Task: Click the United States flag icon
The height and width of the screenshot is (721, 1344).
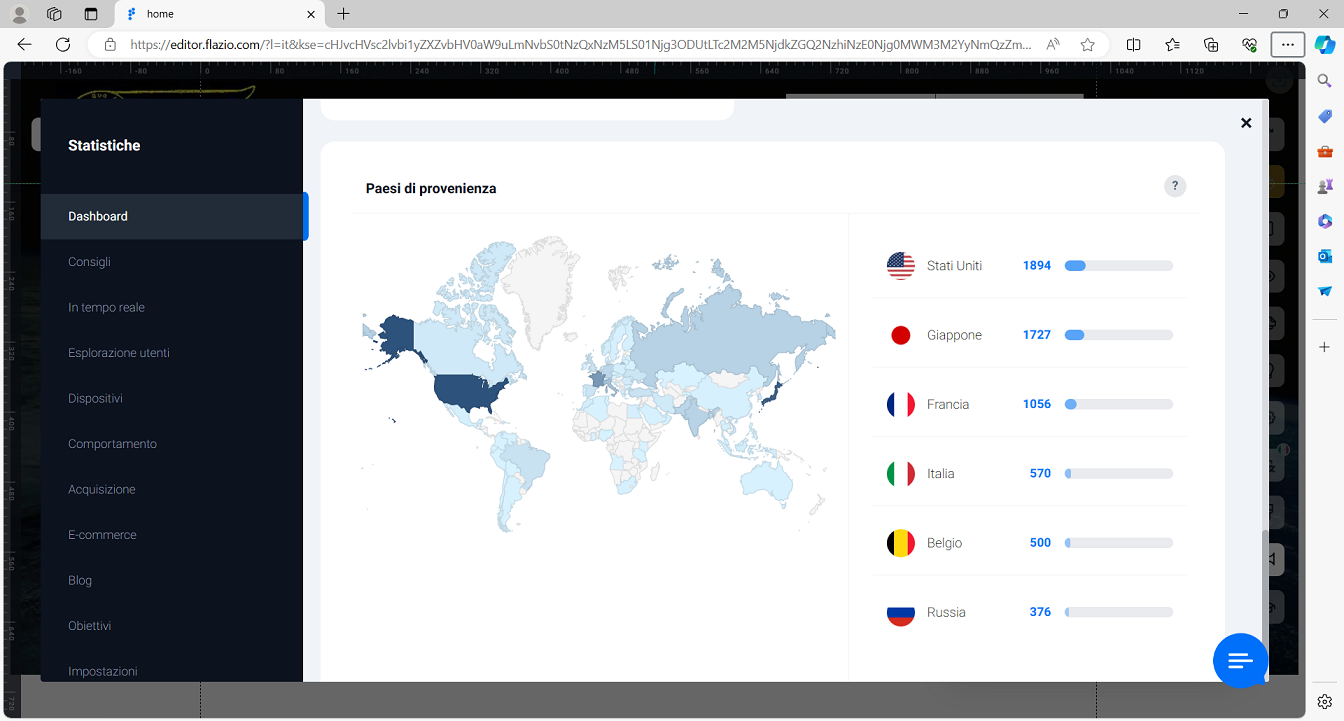Action: pos(900,266)
